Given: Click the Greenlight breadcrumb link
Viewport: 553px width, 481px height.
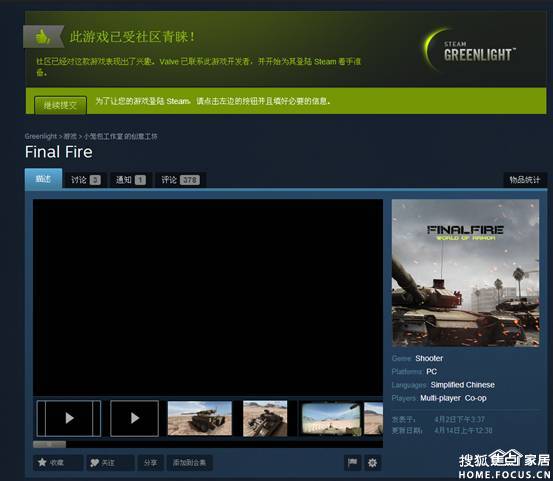Looking at the screenshot, I should [41, 136].
